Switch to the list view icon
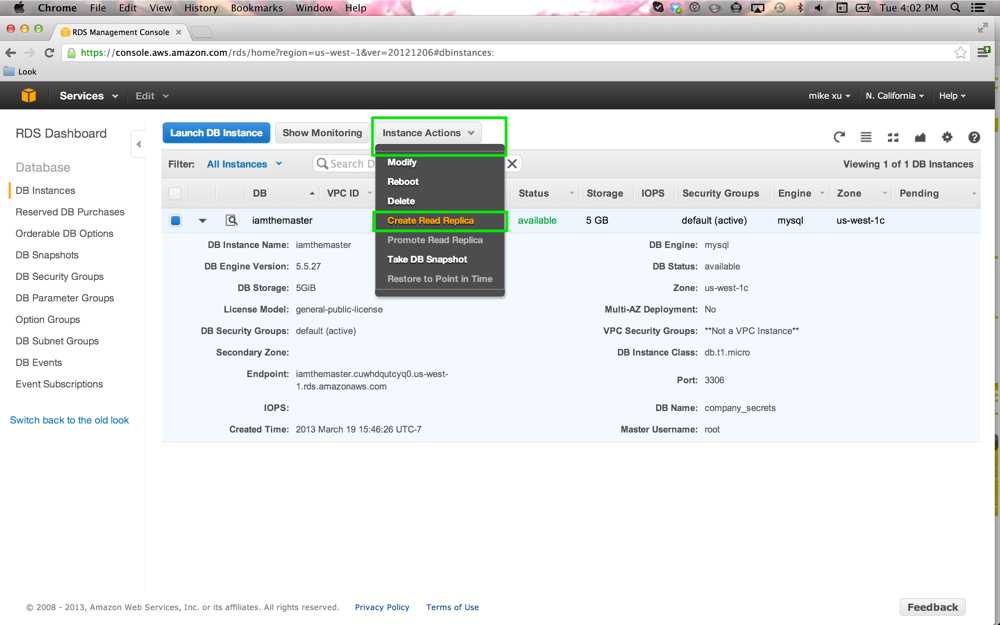 866,137
